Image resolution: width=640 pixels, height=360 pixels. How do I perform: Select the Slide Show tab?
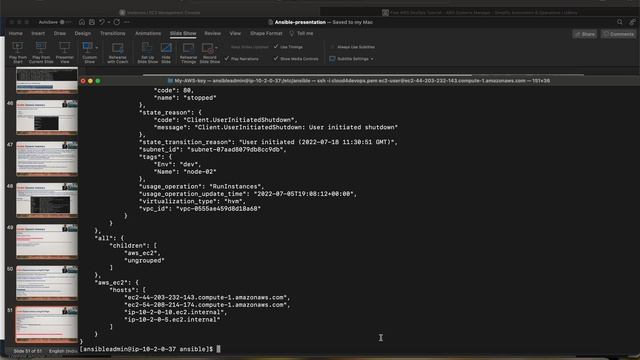(183, 33)
